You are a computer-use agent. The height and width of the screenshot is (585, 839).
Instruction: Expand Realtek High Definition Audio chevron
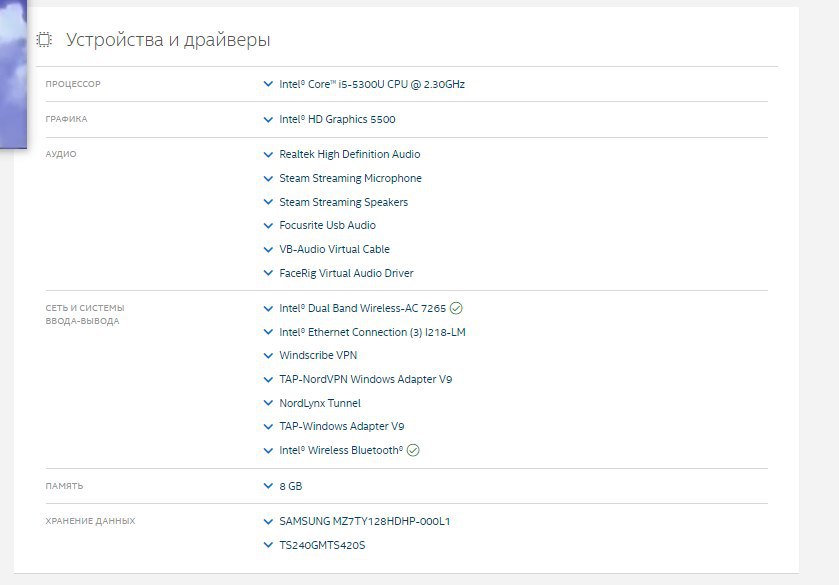tap(268, 155)
